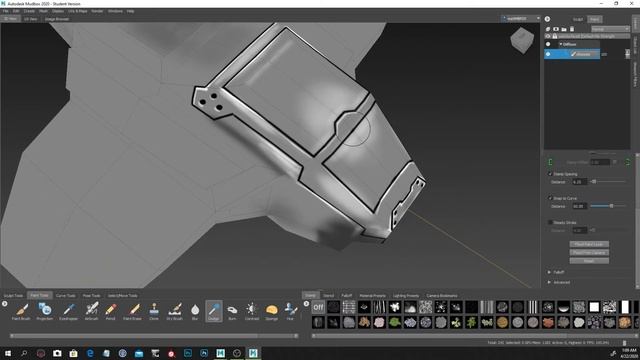Select the Projection paint tool
Screen dimensions: 640x360
[x=45, y=311]
